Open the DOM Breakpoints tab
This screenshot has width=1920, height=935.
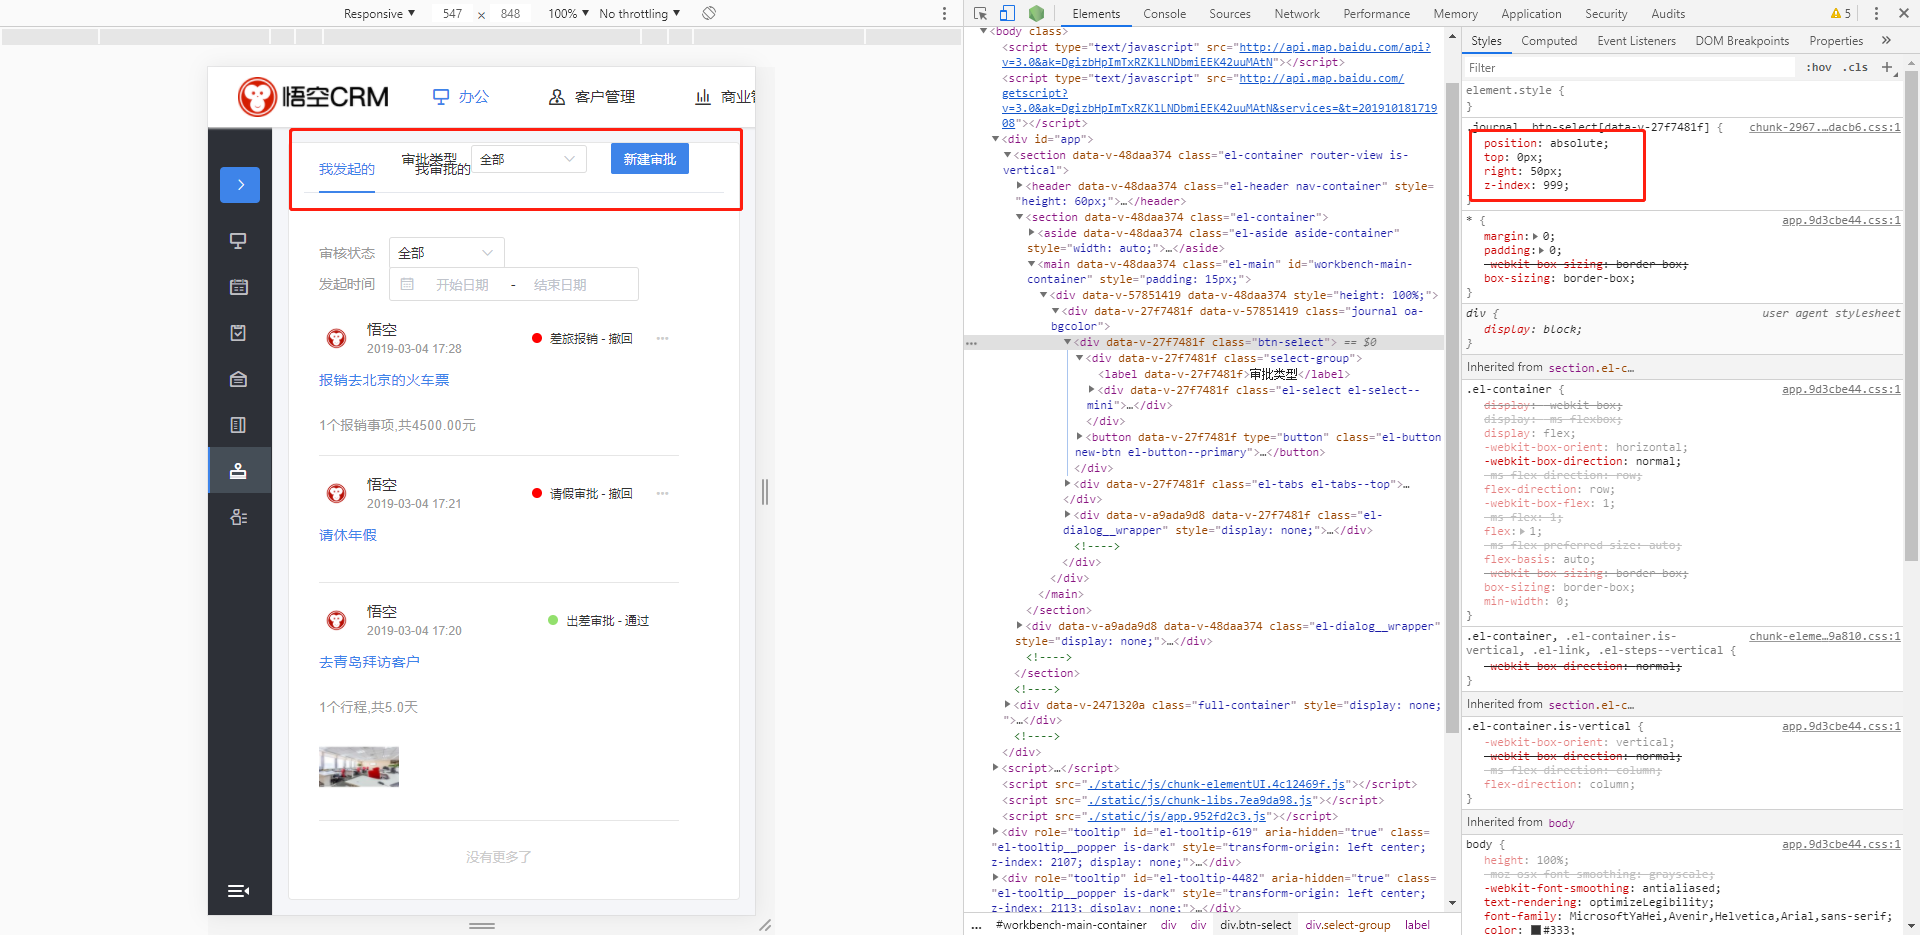coord(1742,41)
